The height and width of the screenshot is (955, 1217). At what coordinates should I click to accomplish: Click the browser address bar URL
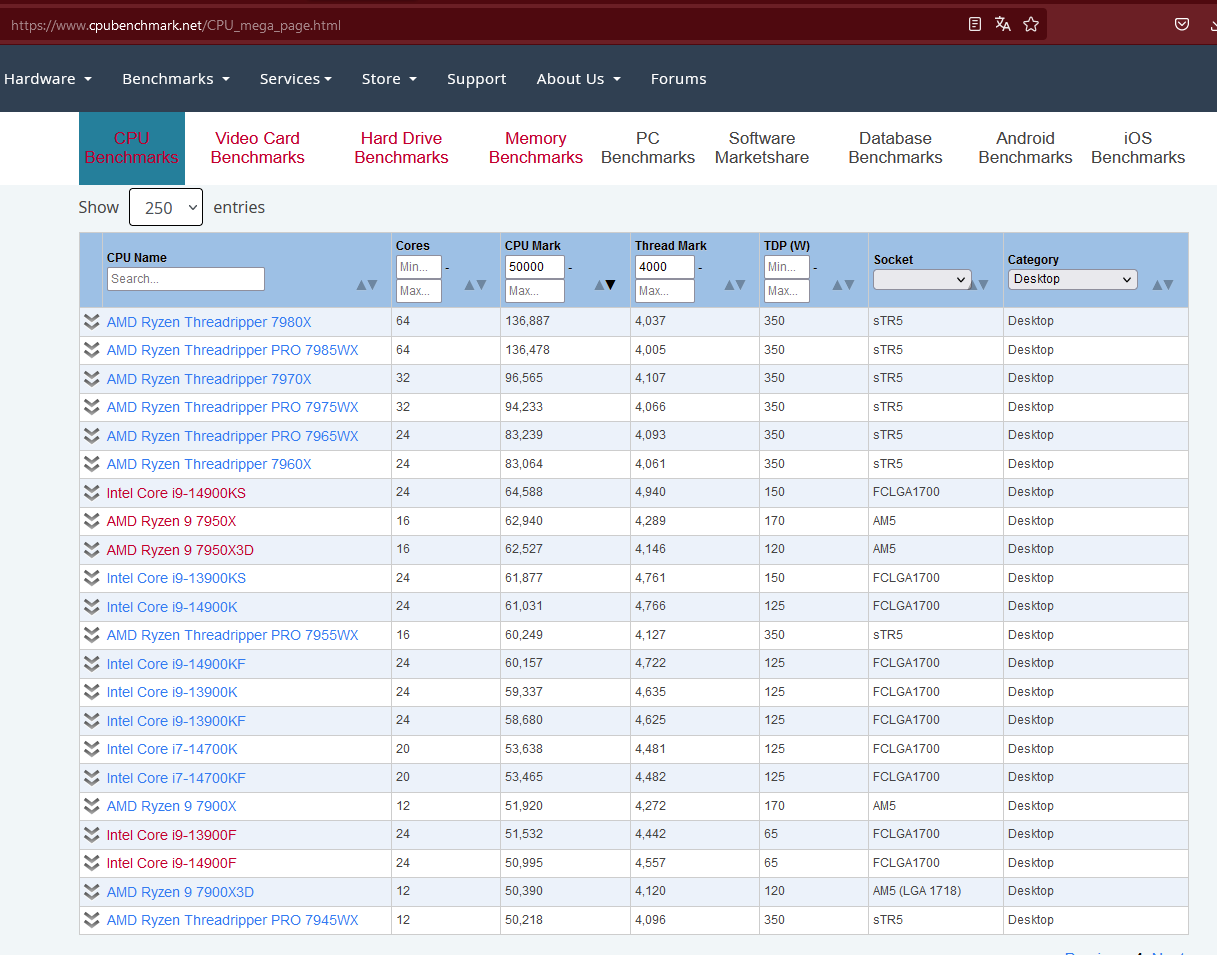tap(176, 25)
